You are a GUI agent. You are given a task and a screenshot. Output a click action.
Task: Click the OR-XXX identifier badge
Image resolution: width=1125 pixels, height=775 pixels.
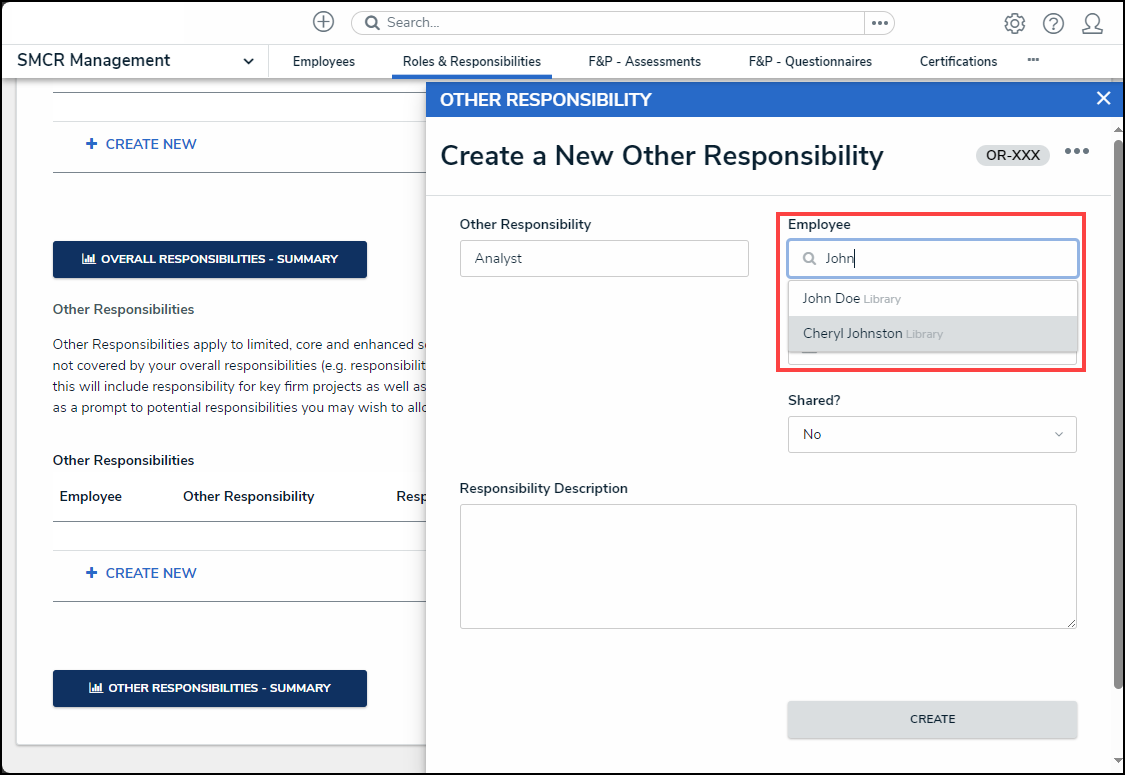pos(1012,155)
